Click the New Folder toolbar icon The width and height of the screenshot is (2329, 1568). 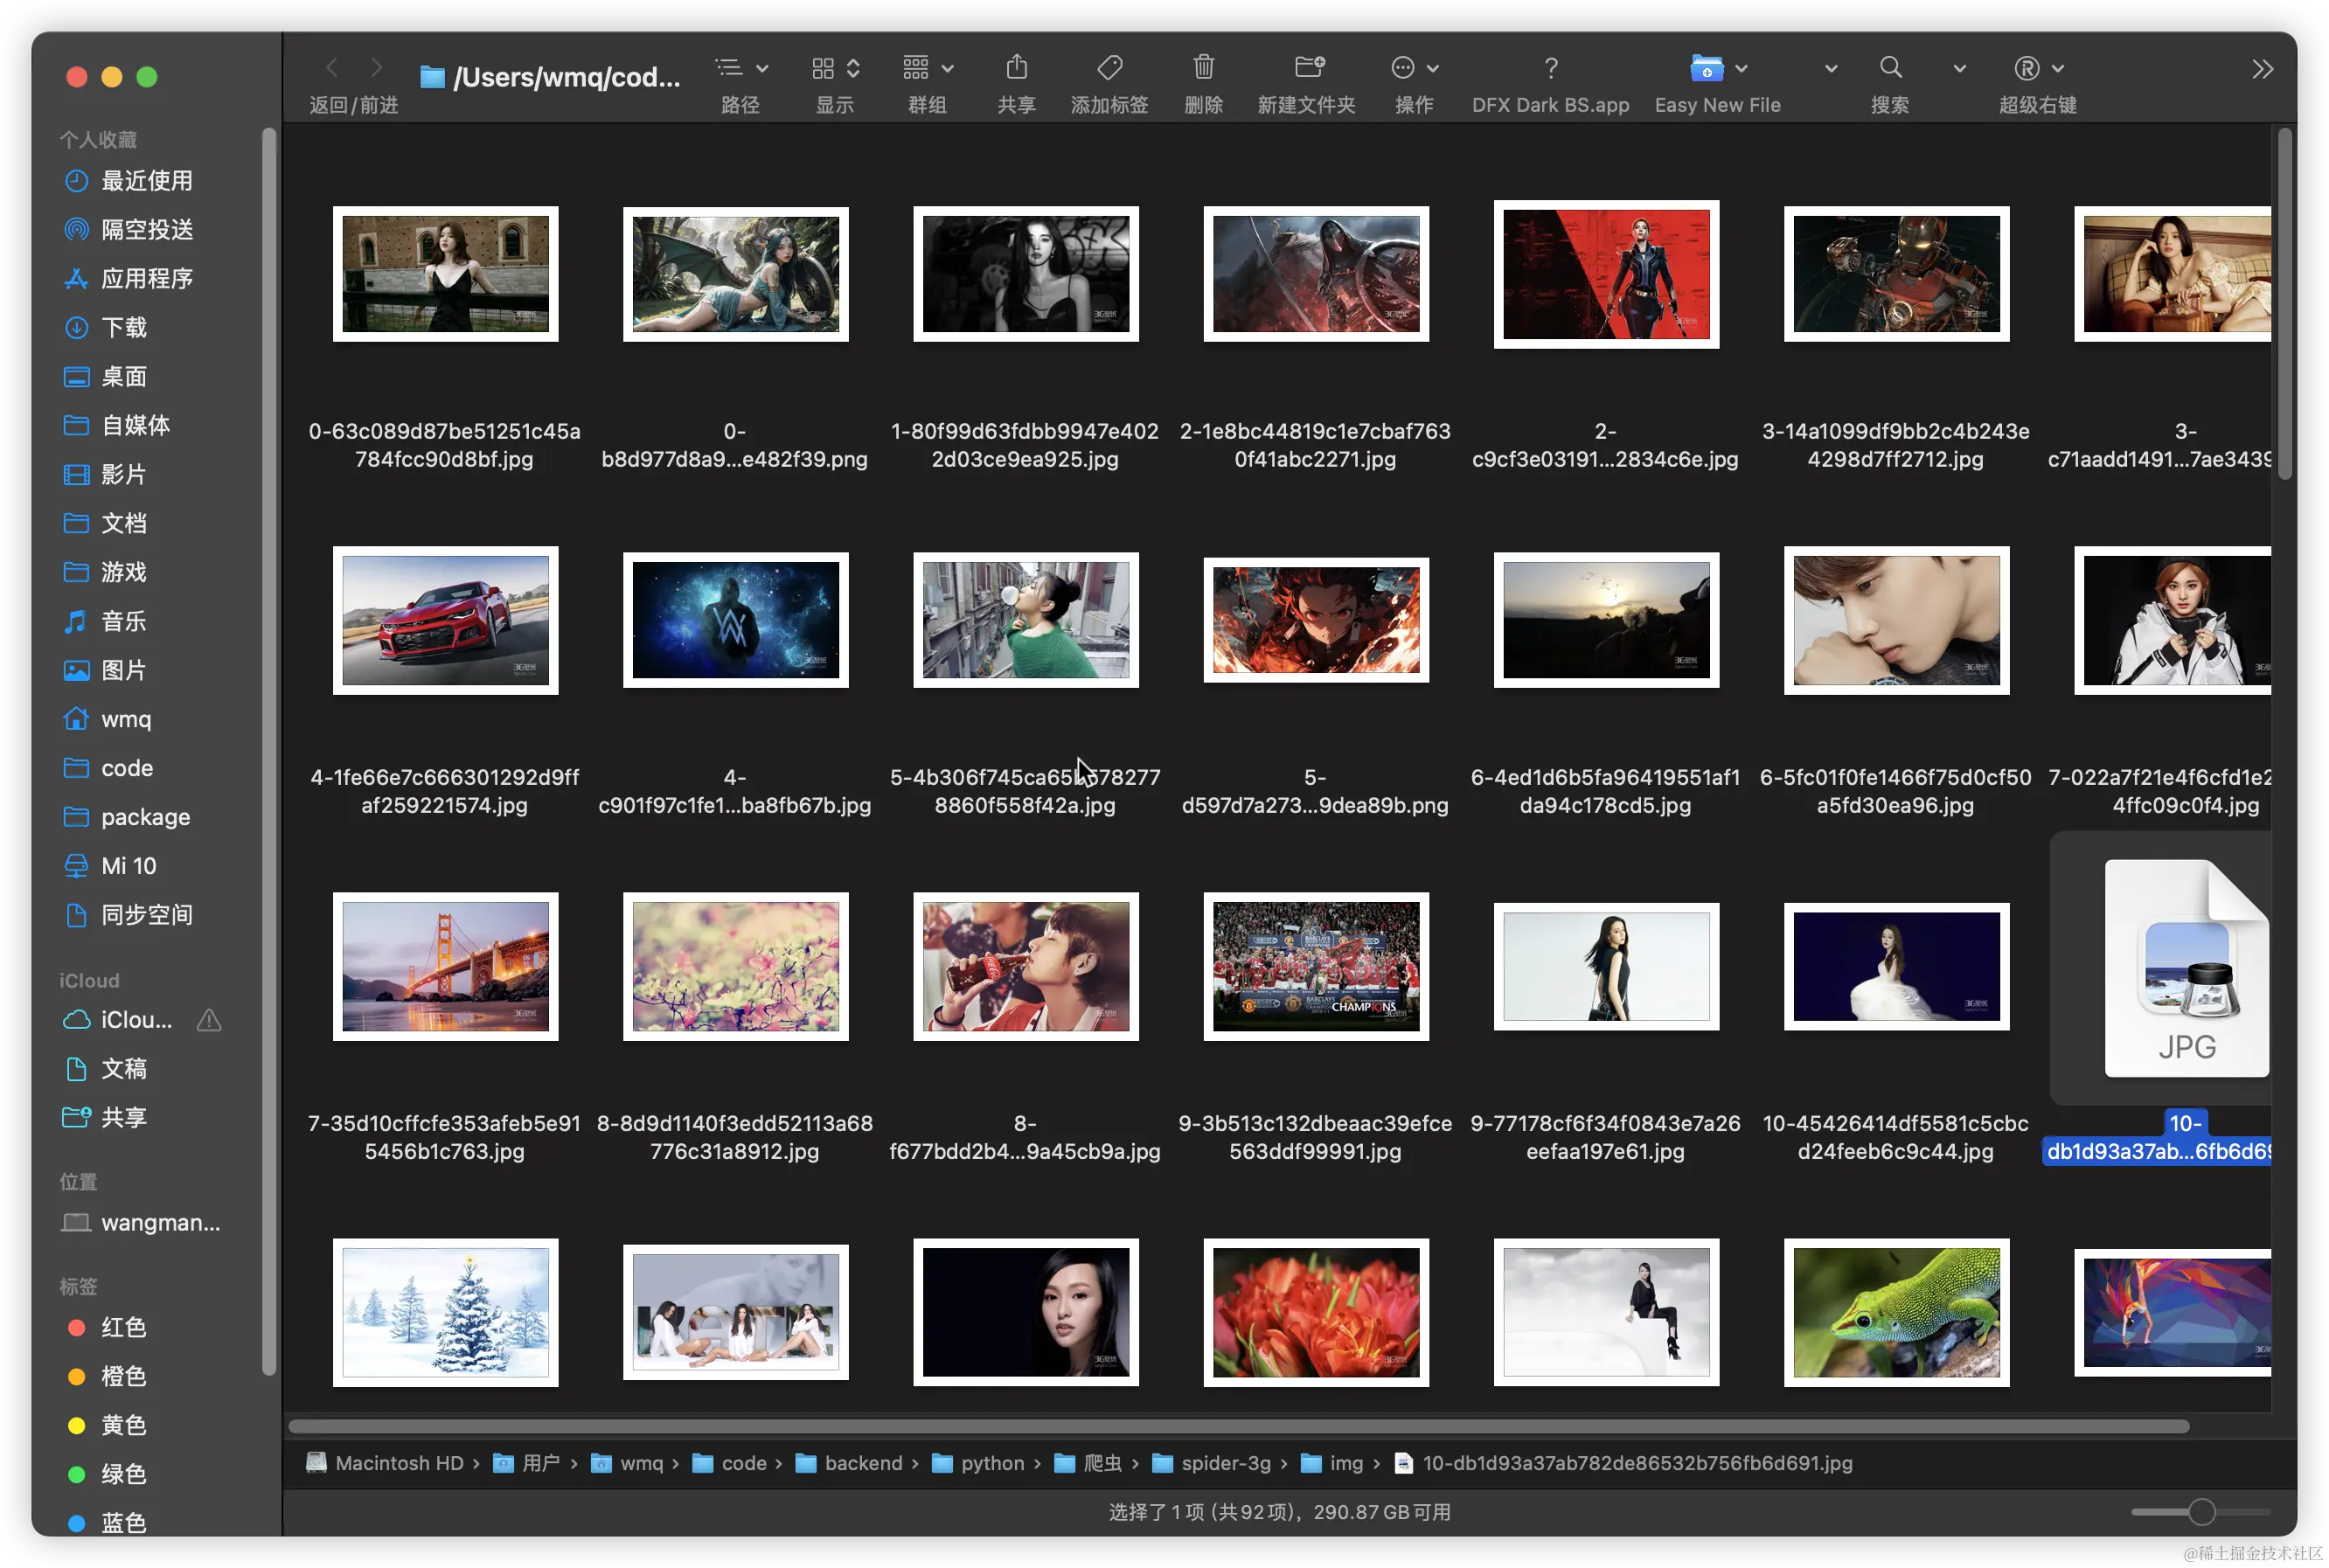click(1308, 68)
